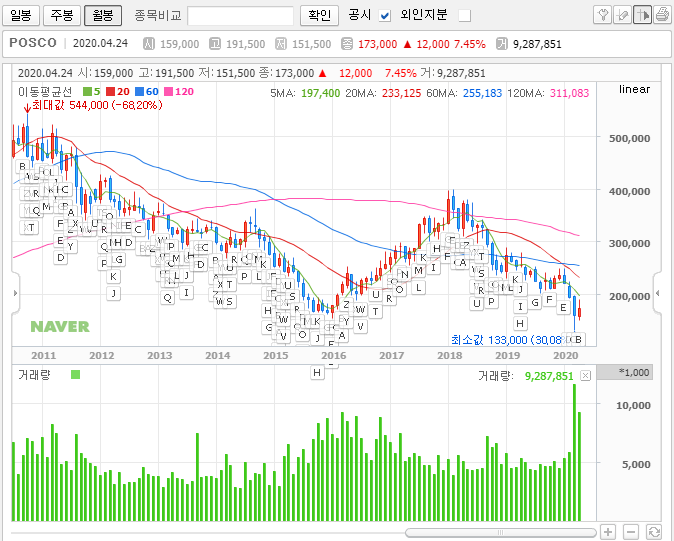Click the 이동평균선 legend label

[x=45, y=92]
